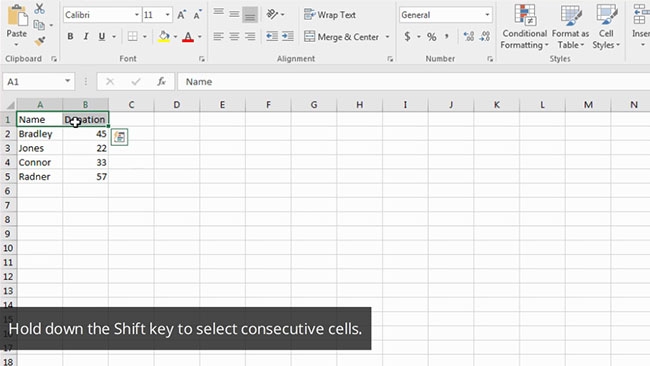Open the font size 11 dropdown

click(167, 15)
